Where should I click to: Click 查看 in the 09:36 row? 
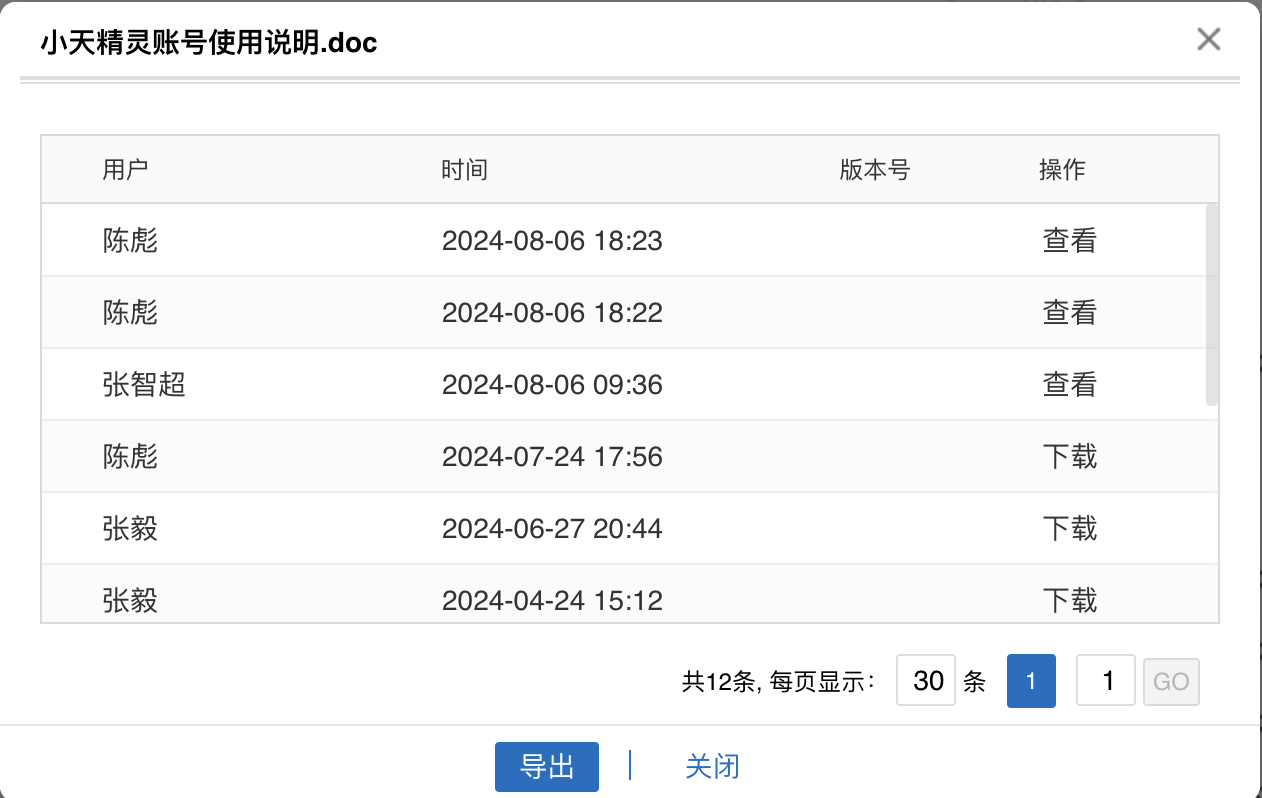click(x=1070, y=385)
